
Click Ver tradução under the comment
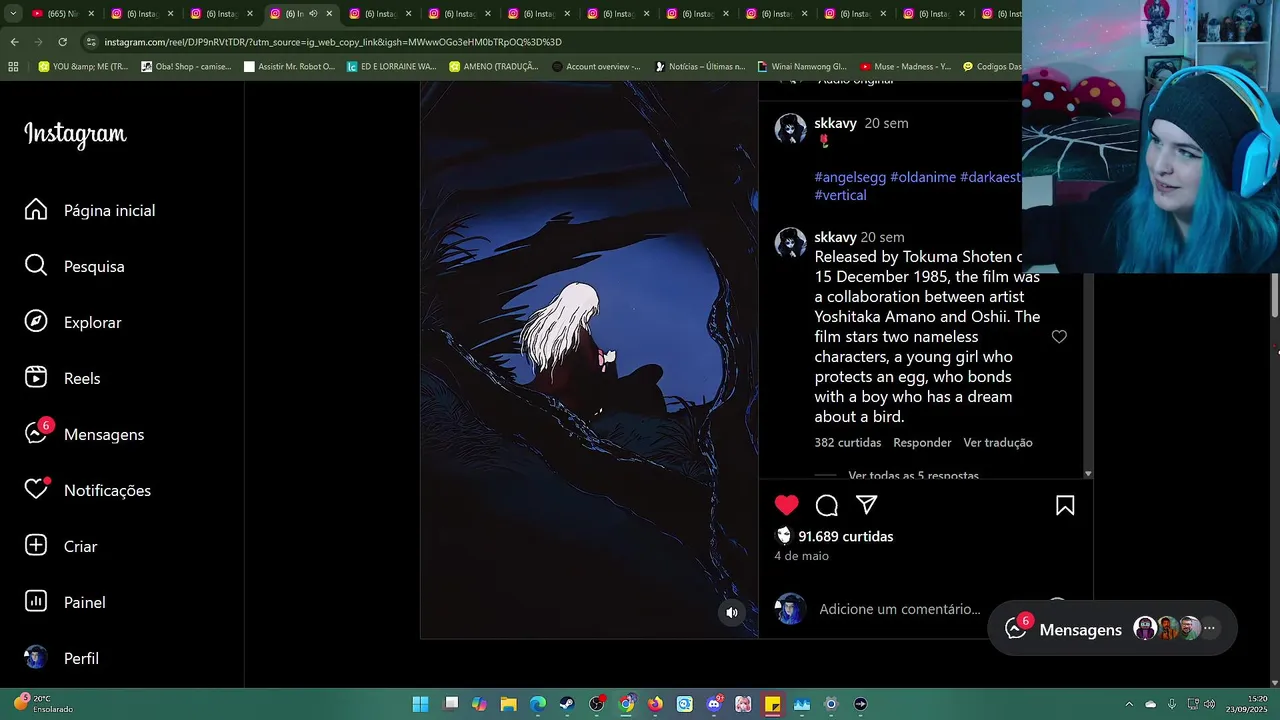998,442
